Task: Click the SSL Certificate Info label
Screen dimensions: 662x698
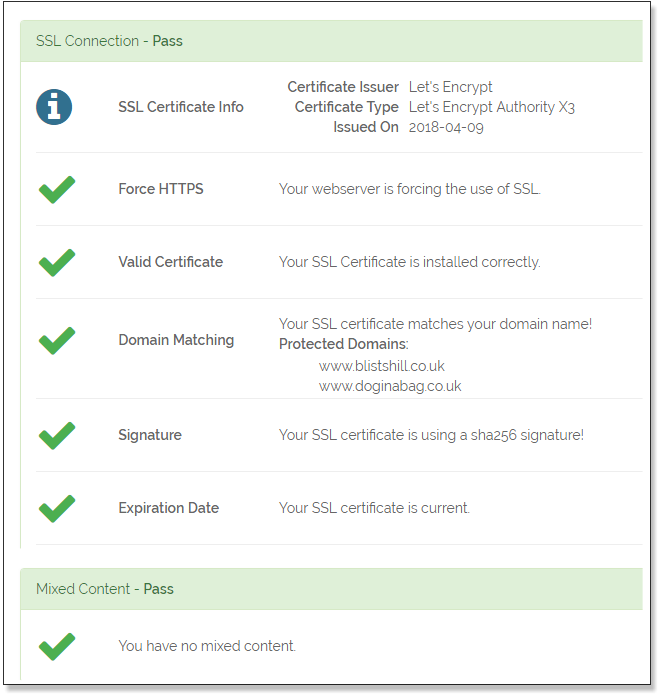Action: [181, 107]
